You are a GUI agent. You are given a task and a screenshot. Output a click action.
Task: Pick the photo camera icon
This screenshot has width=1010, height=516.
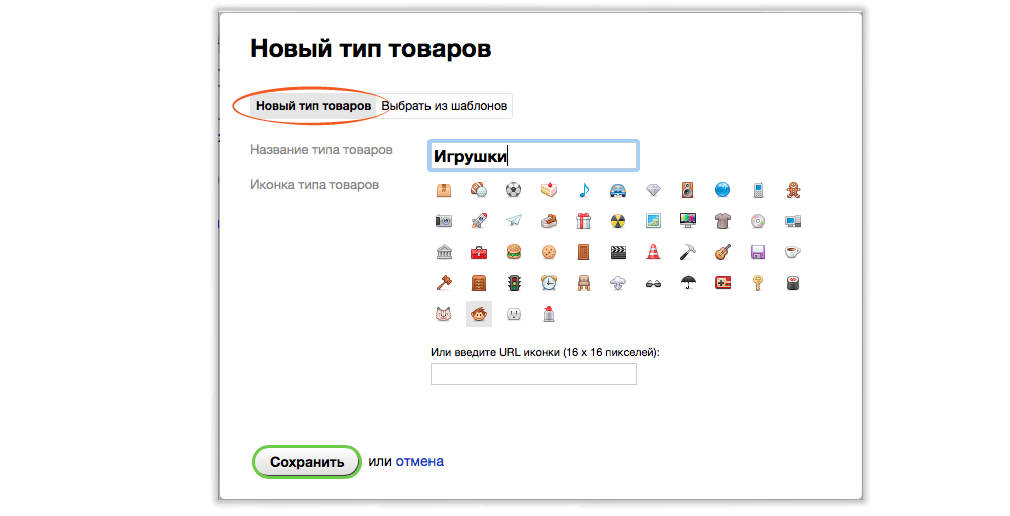(444, 221)
